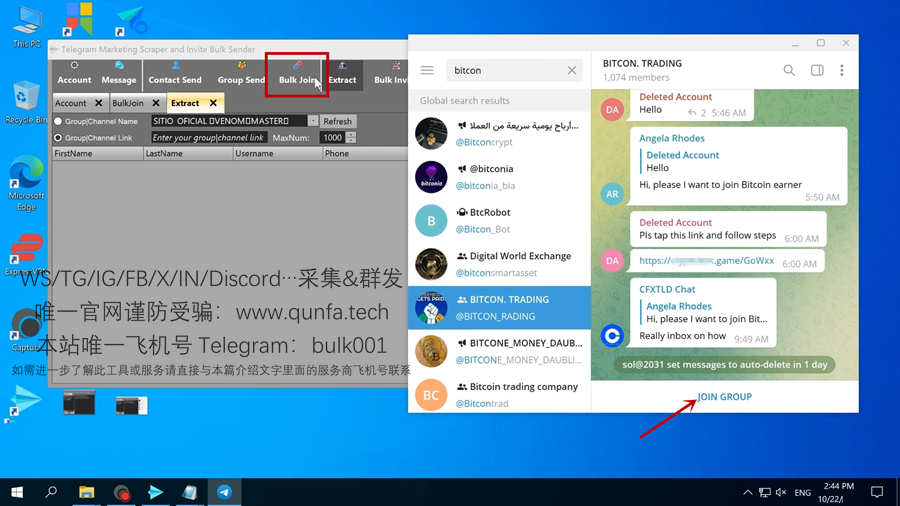Click the Telegram icon in the taskbar
Image resolution: width=900 pixels, height=506 pixels.
(x=224, y=492)
